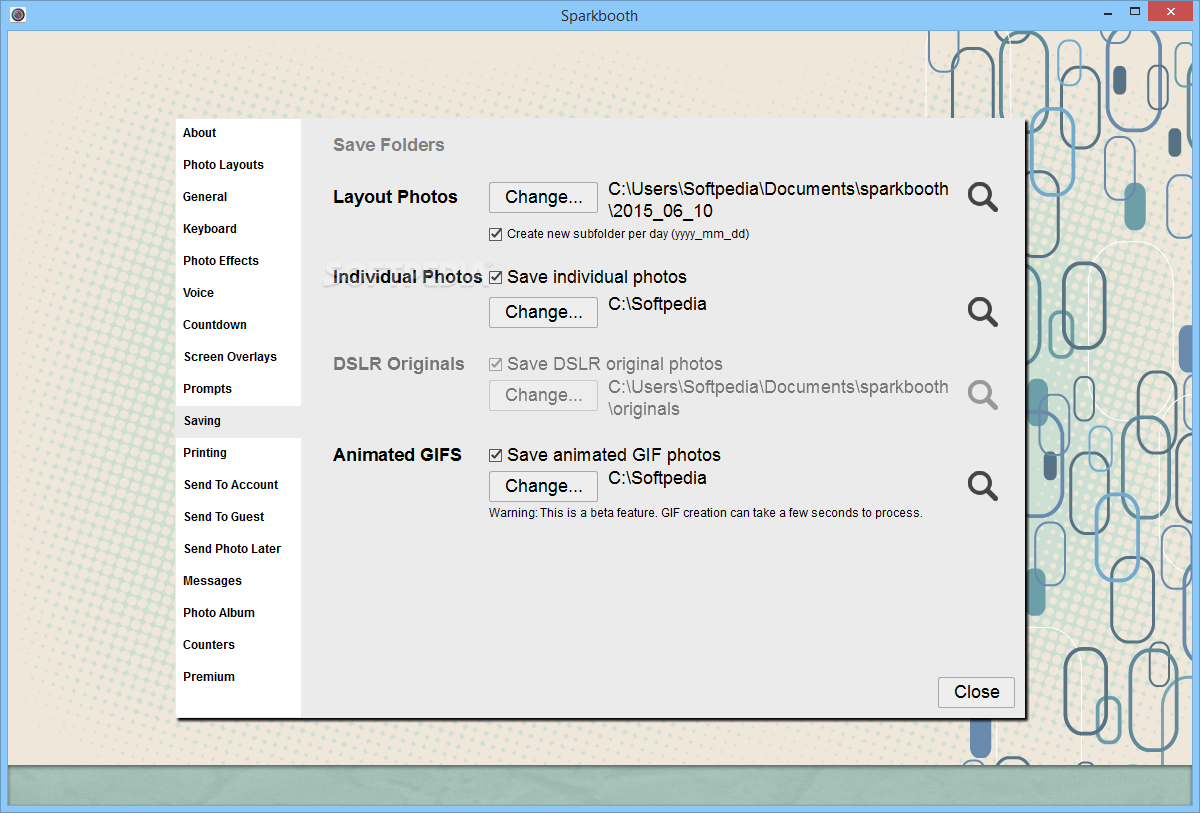This screenshot has height=813, width=1200.
Task: Click the Save DSLR original photos checkbox
Action: 495,364
